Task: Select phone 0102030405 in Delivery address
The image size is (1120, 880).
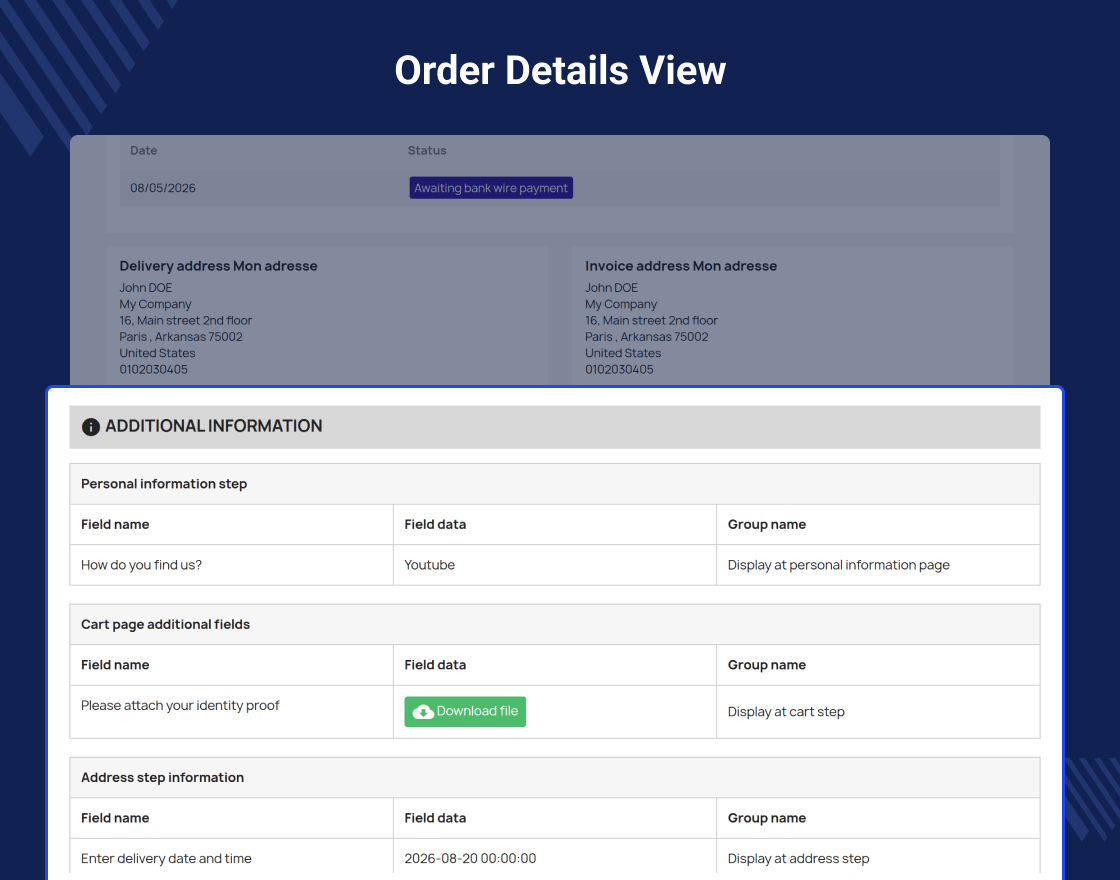Action: point(154,369)
